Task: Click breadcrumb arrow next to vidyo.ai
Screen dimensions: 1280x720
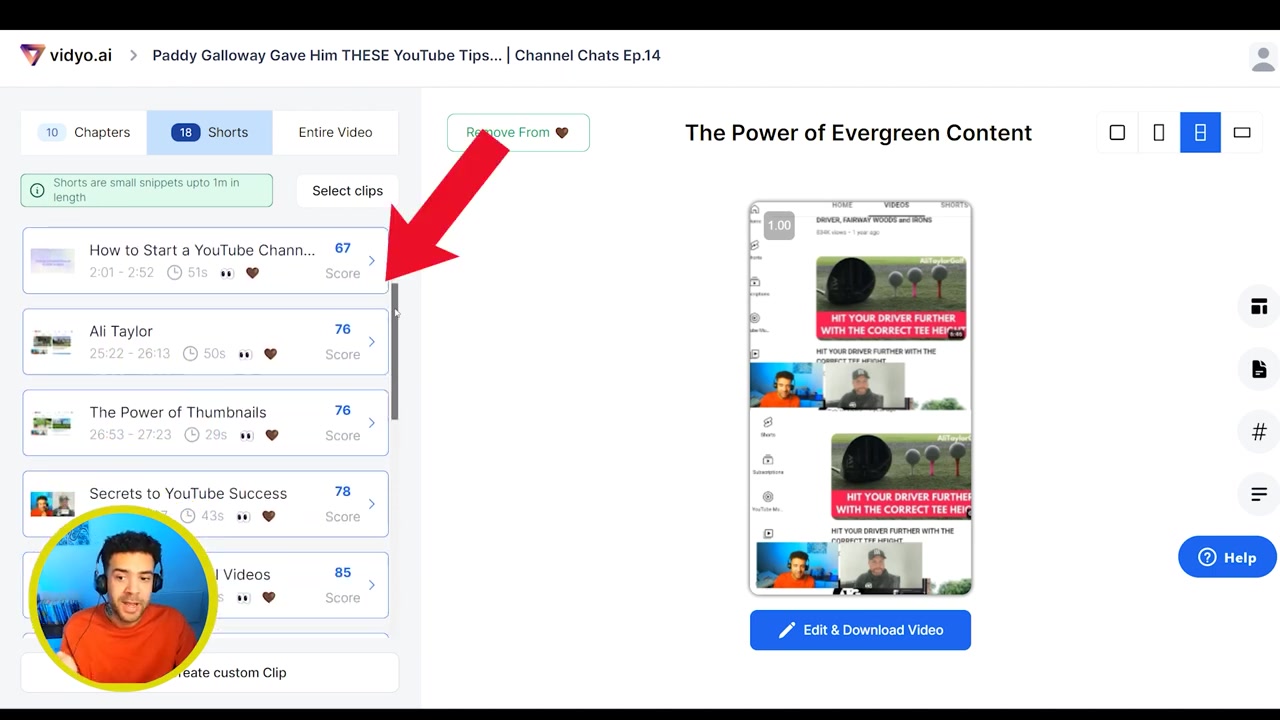Action: [x=133, y=55]
